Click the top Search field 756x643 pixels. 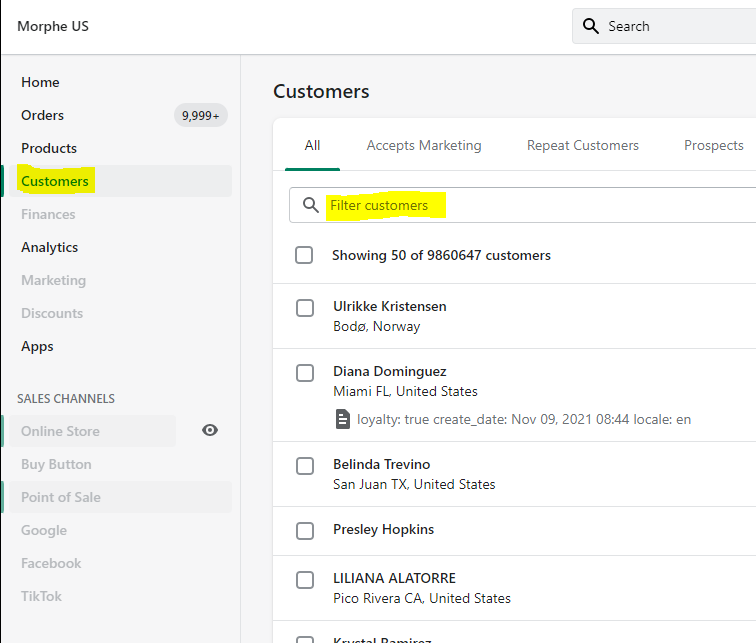[x=664, y=26]
